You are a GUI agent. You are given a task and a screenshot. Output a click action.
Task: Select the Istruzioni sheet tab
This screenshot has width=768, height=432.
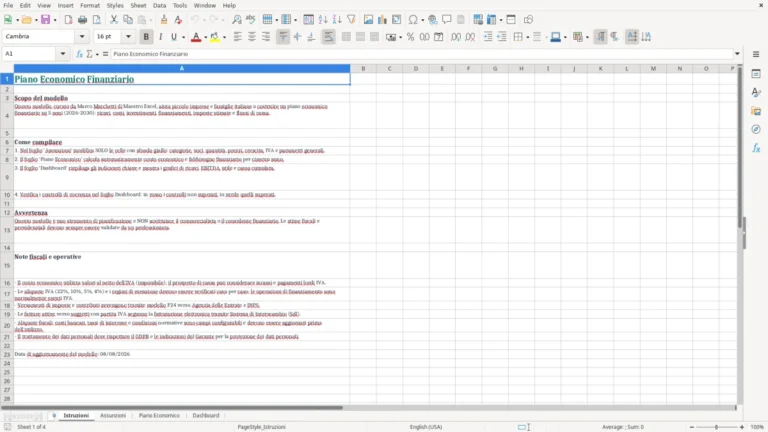coord(76,415)
